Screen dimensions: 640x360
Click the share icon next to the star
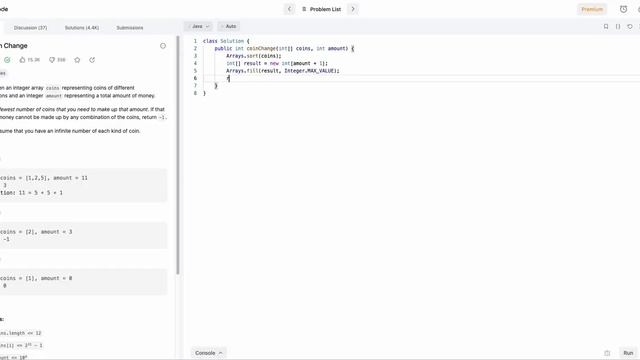click(x=92, y=60)
